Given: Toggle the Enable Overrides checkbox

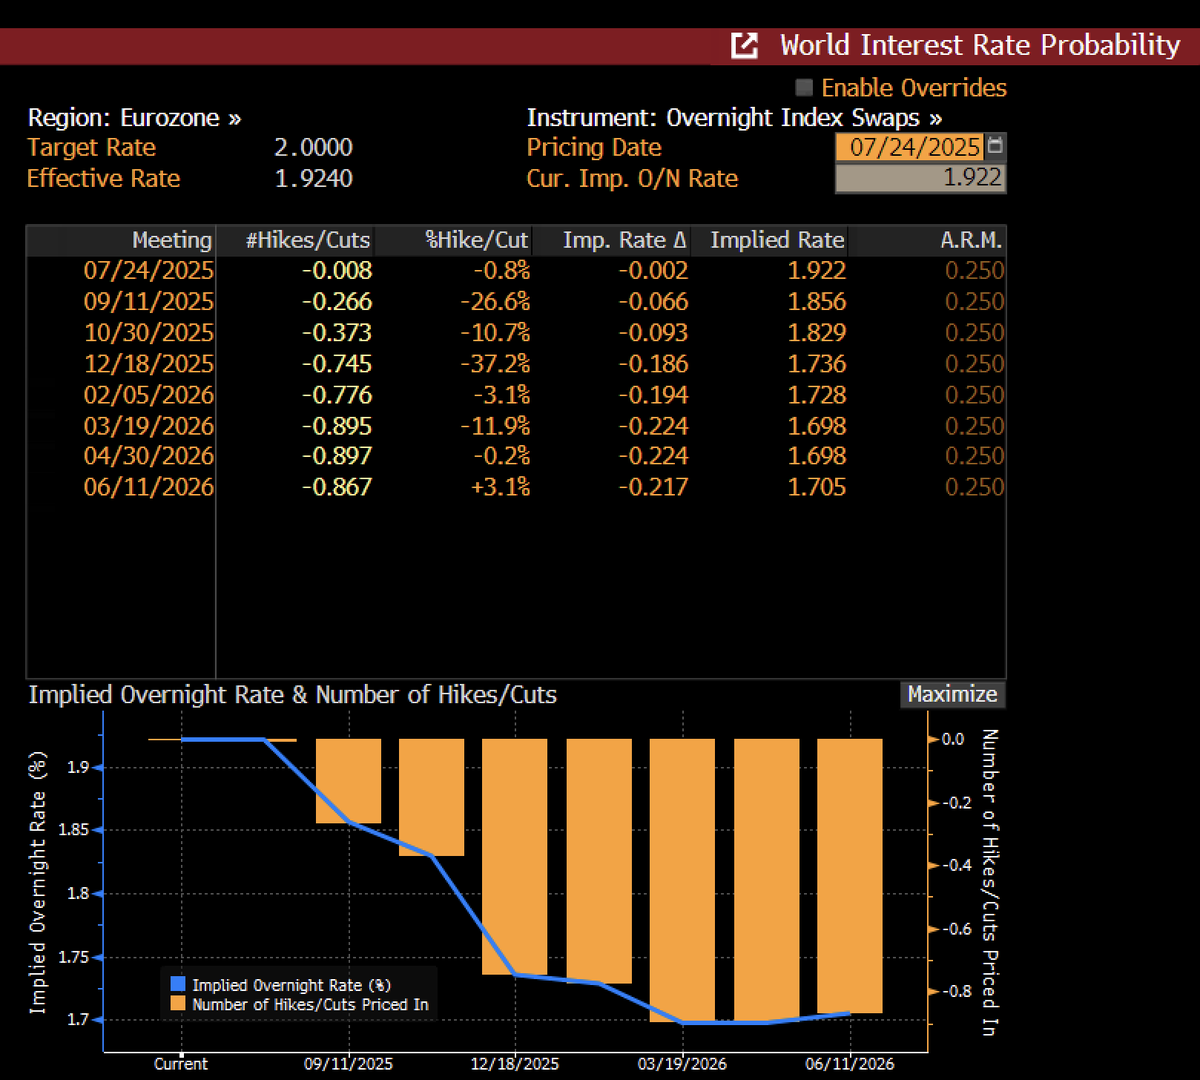Looking at the screenshot, I should [803, 88].
